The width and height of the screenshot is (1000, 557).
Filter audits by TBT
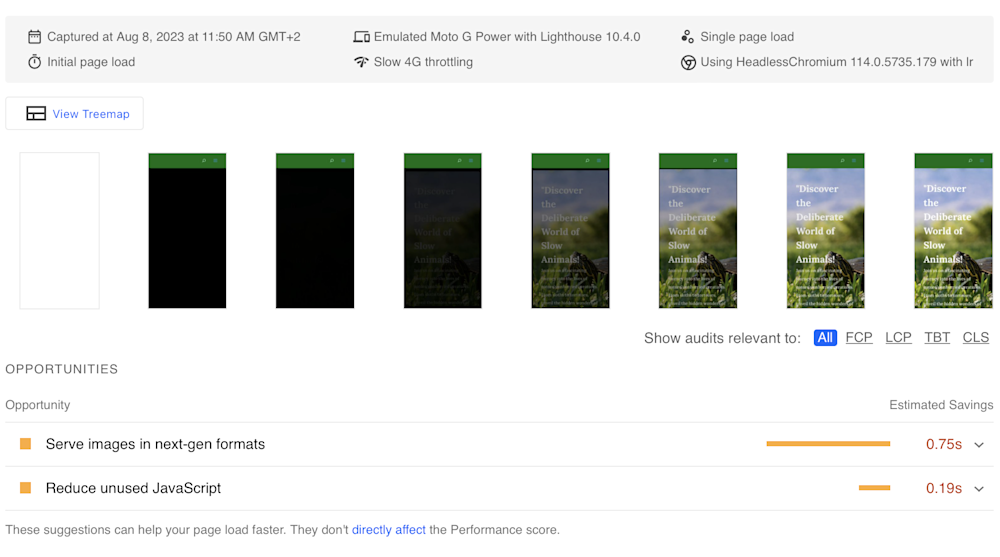click(x=937, y=338)
